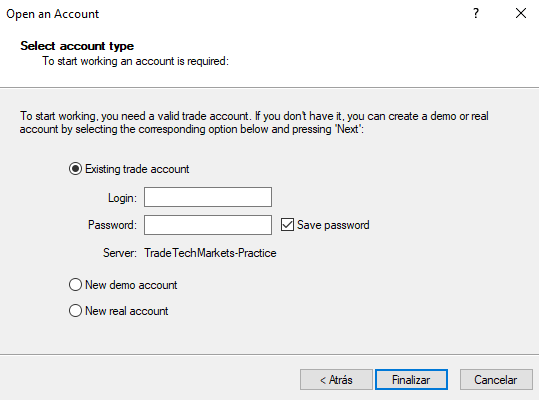Go back with the Atrás button

point(336,380)
